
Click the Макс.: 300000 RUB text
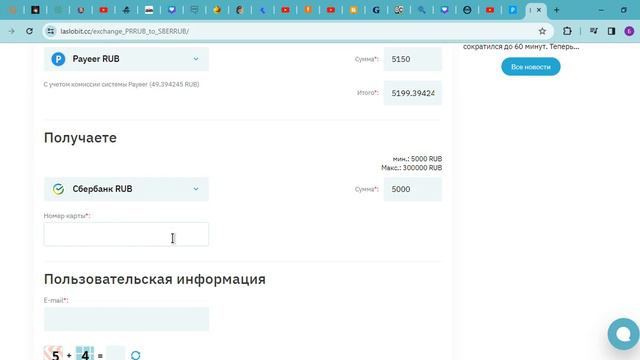(411, 168)
